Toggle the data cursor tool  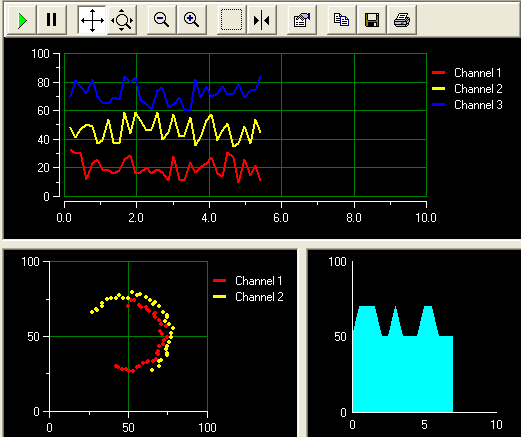click(262, 20)
